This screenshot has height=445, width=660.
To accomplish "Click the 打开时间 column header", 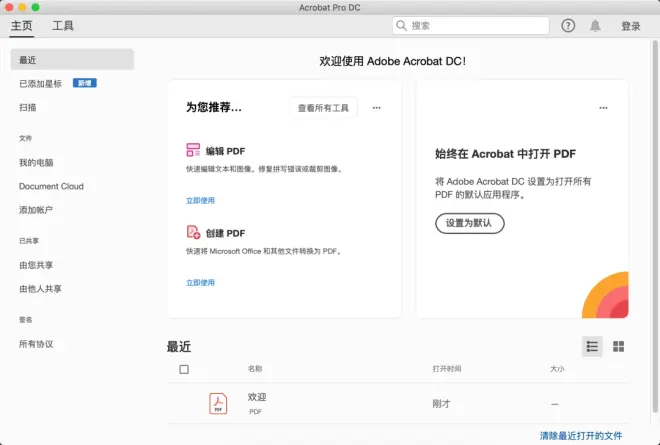I will pyautogui.click(x=447, y=369).
